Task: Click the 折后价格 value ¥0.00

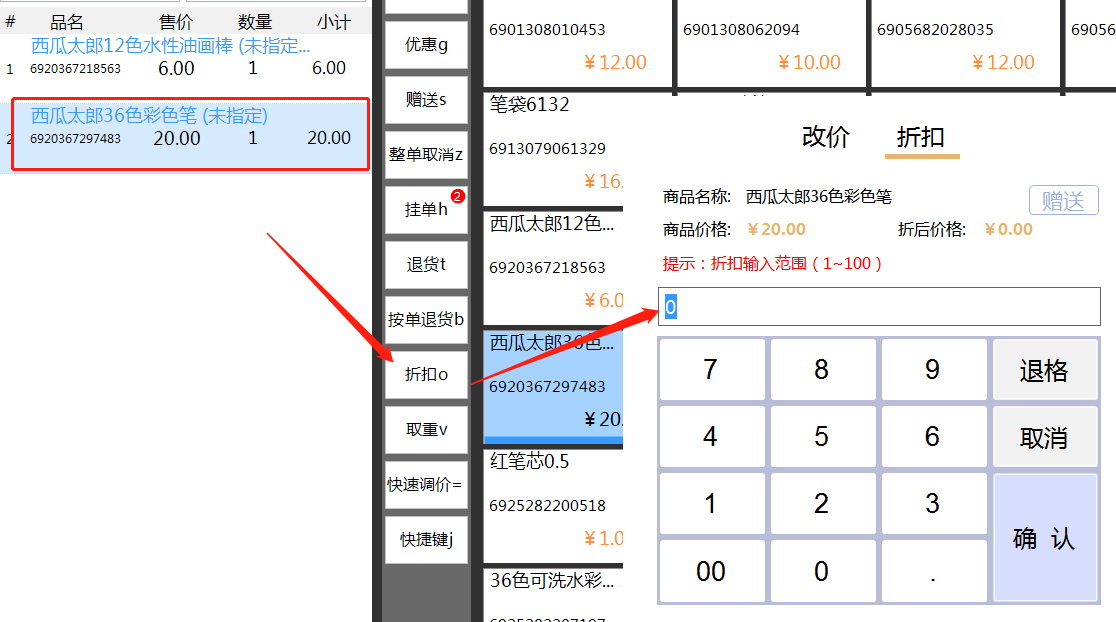Action: [x=1009, y=229]
